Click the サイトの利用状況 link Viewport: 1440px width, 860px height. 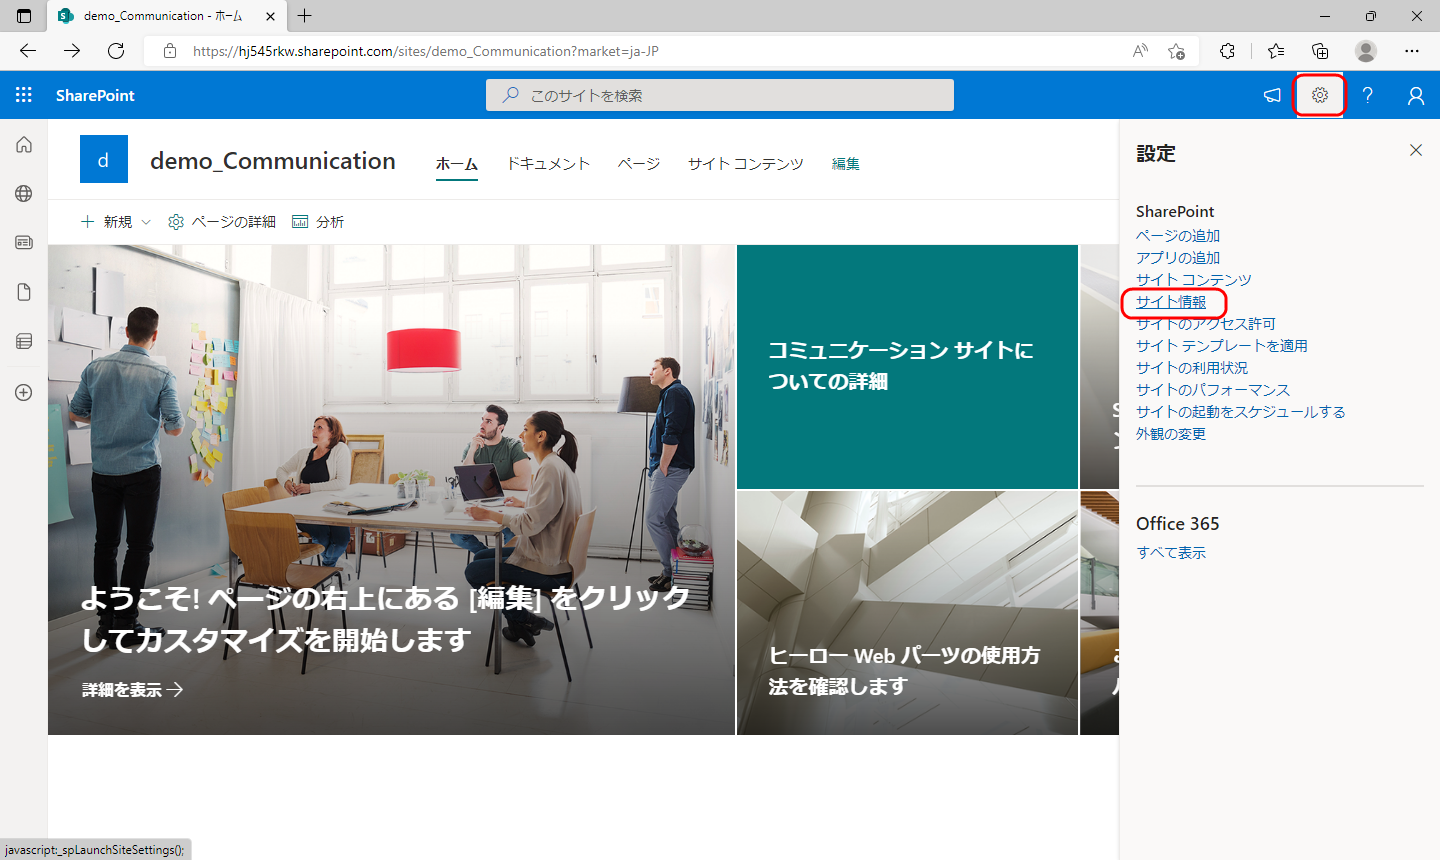tap(1192, 368)
